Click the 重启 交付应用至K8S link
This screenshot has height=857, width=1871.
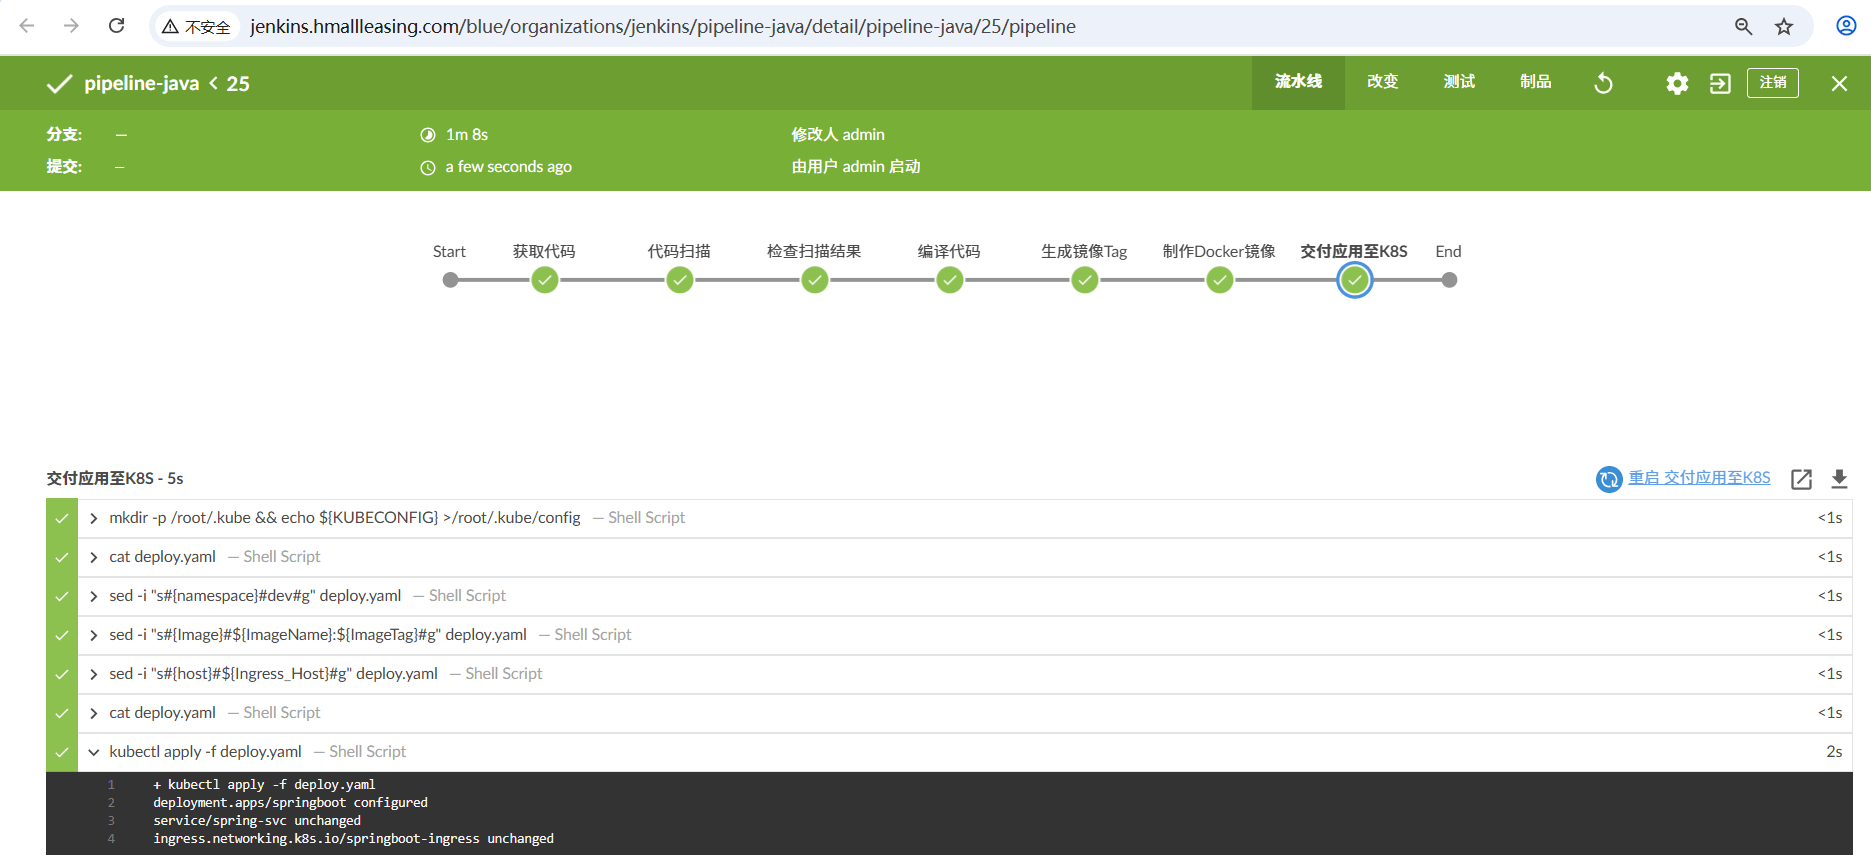pyautogui.click(x=1698, y=478)
